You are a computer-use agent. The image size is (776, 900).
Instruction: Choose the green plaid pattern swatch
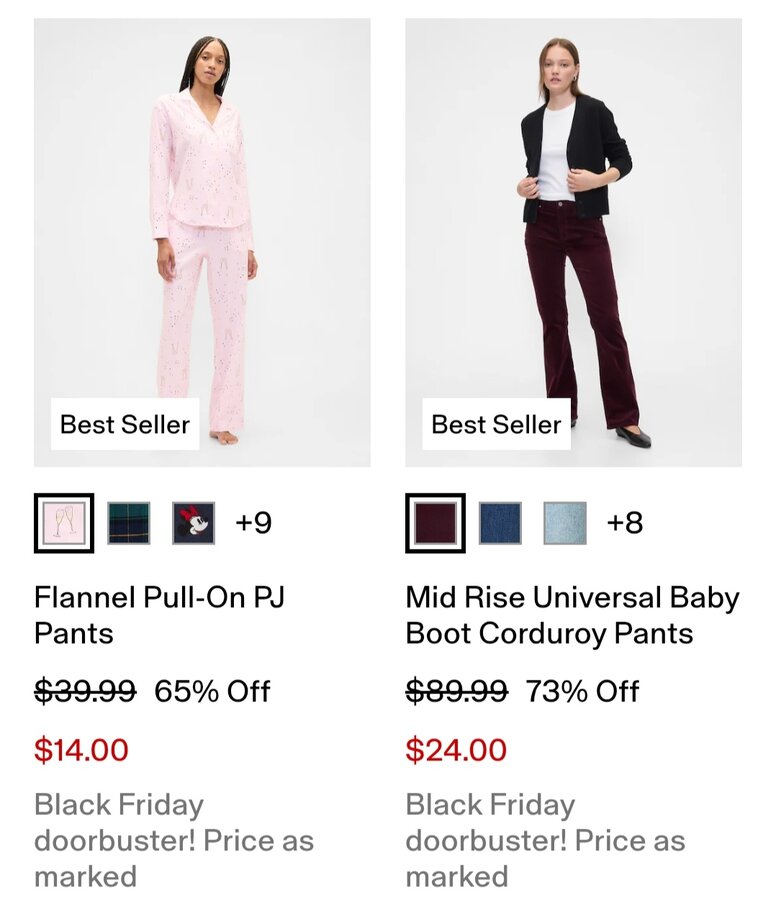tap(129, 523)
